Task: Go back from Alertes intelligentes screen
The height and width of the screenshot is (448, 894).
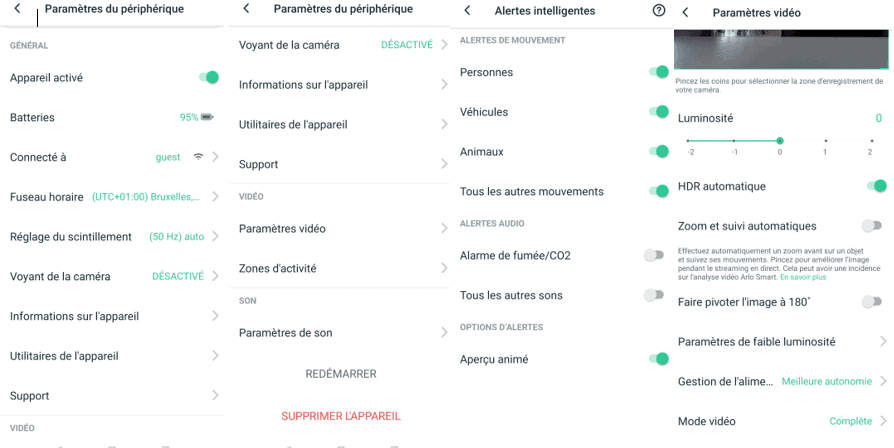Action: tap(467, 11)
